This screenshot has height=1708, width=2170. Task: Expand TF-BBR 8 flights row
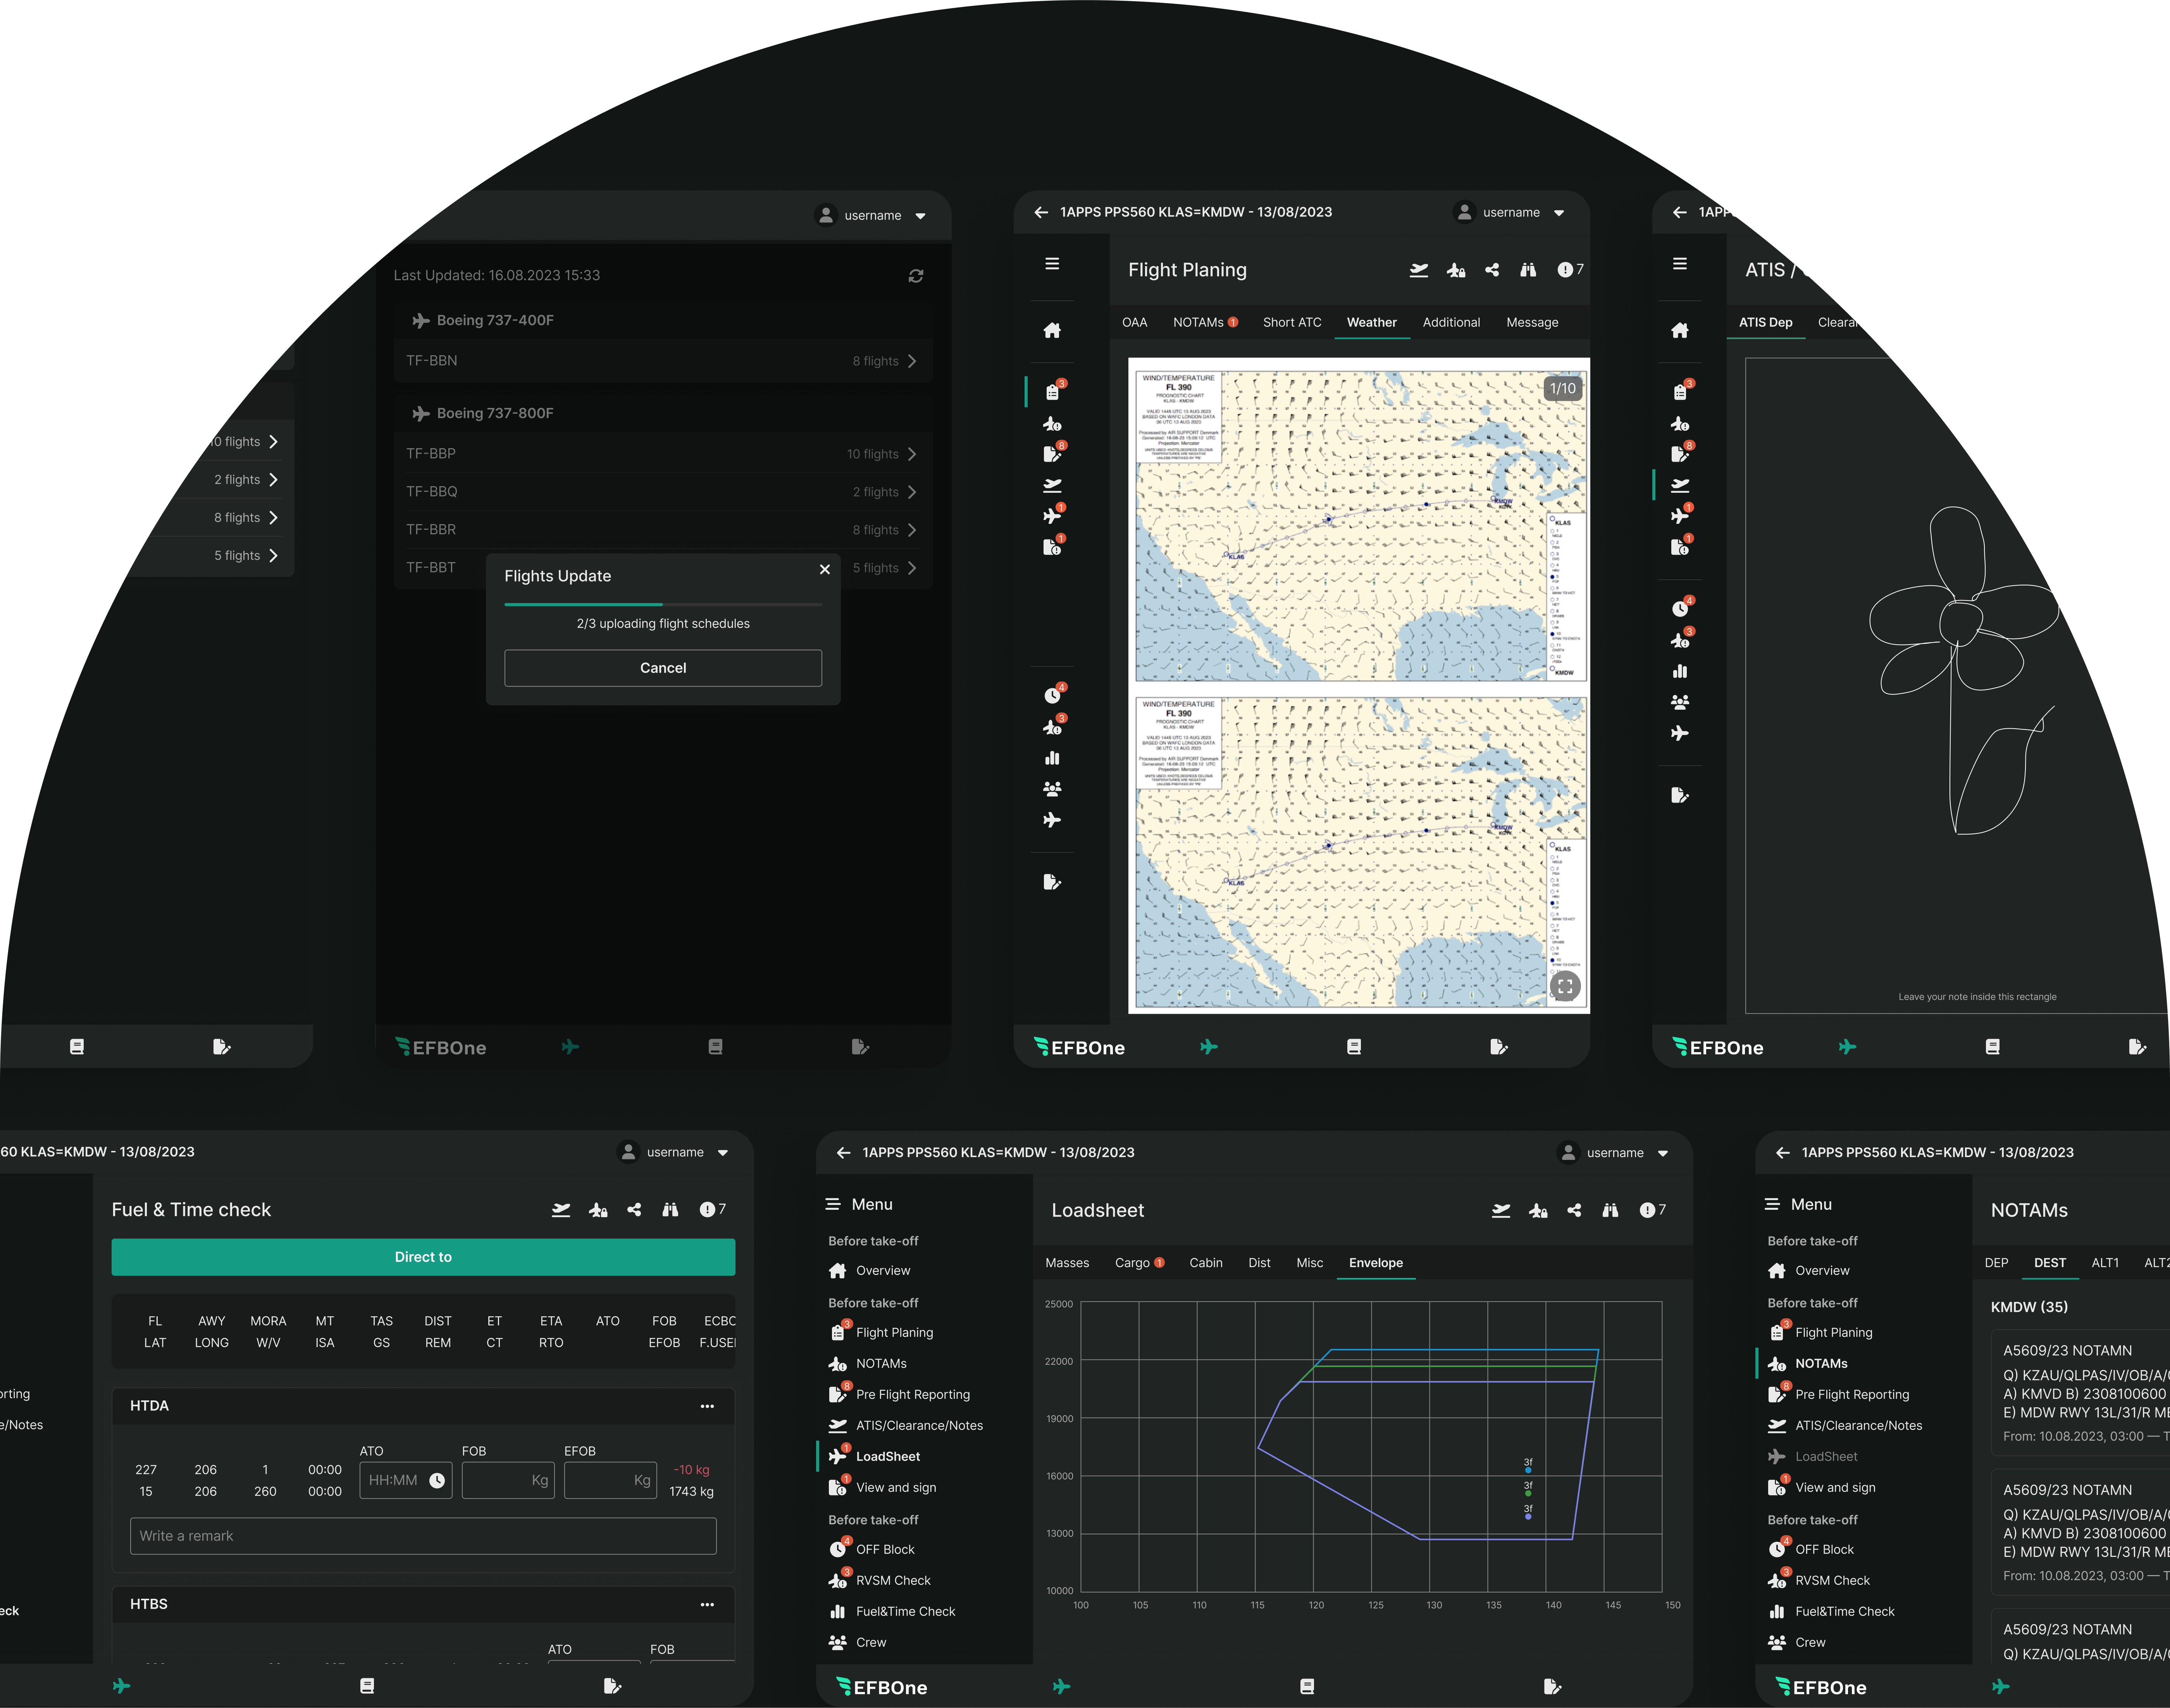tap(663, 530)
